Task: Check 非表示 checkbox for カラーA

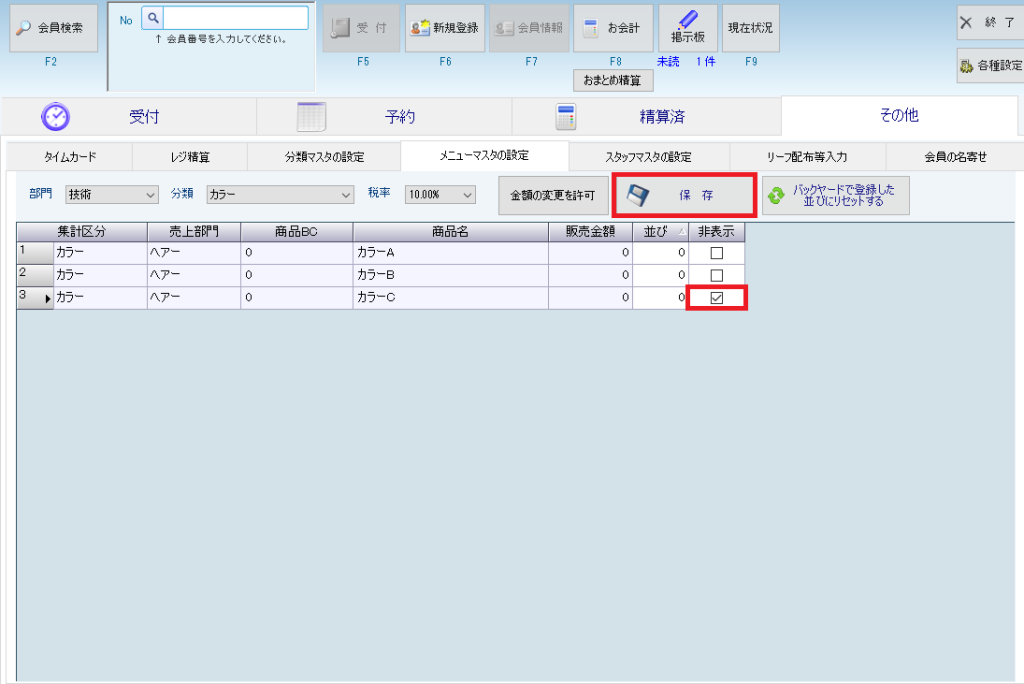Action: coord(716,253)
